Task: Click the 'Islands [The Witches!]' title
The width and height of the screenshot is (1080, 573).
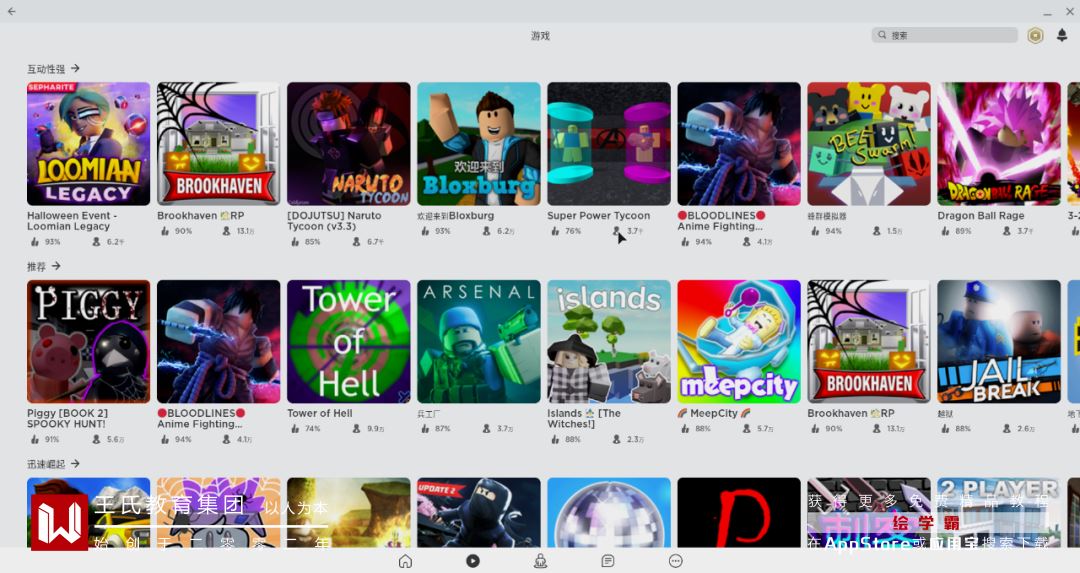Action: pos(584,418)
